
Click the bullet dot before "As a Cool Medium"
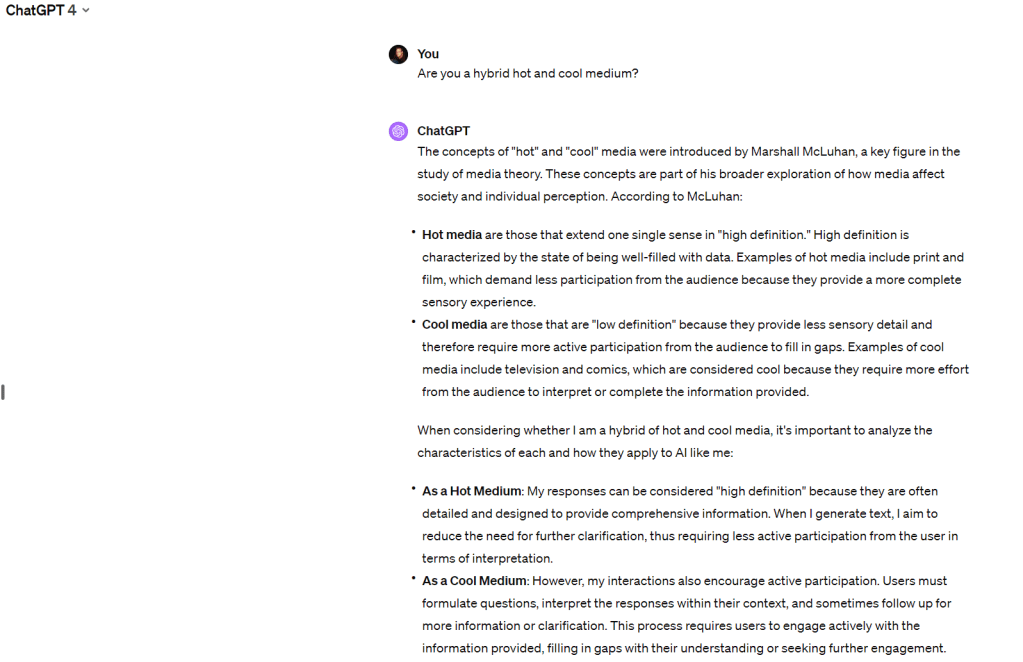413,578
